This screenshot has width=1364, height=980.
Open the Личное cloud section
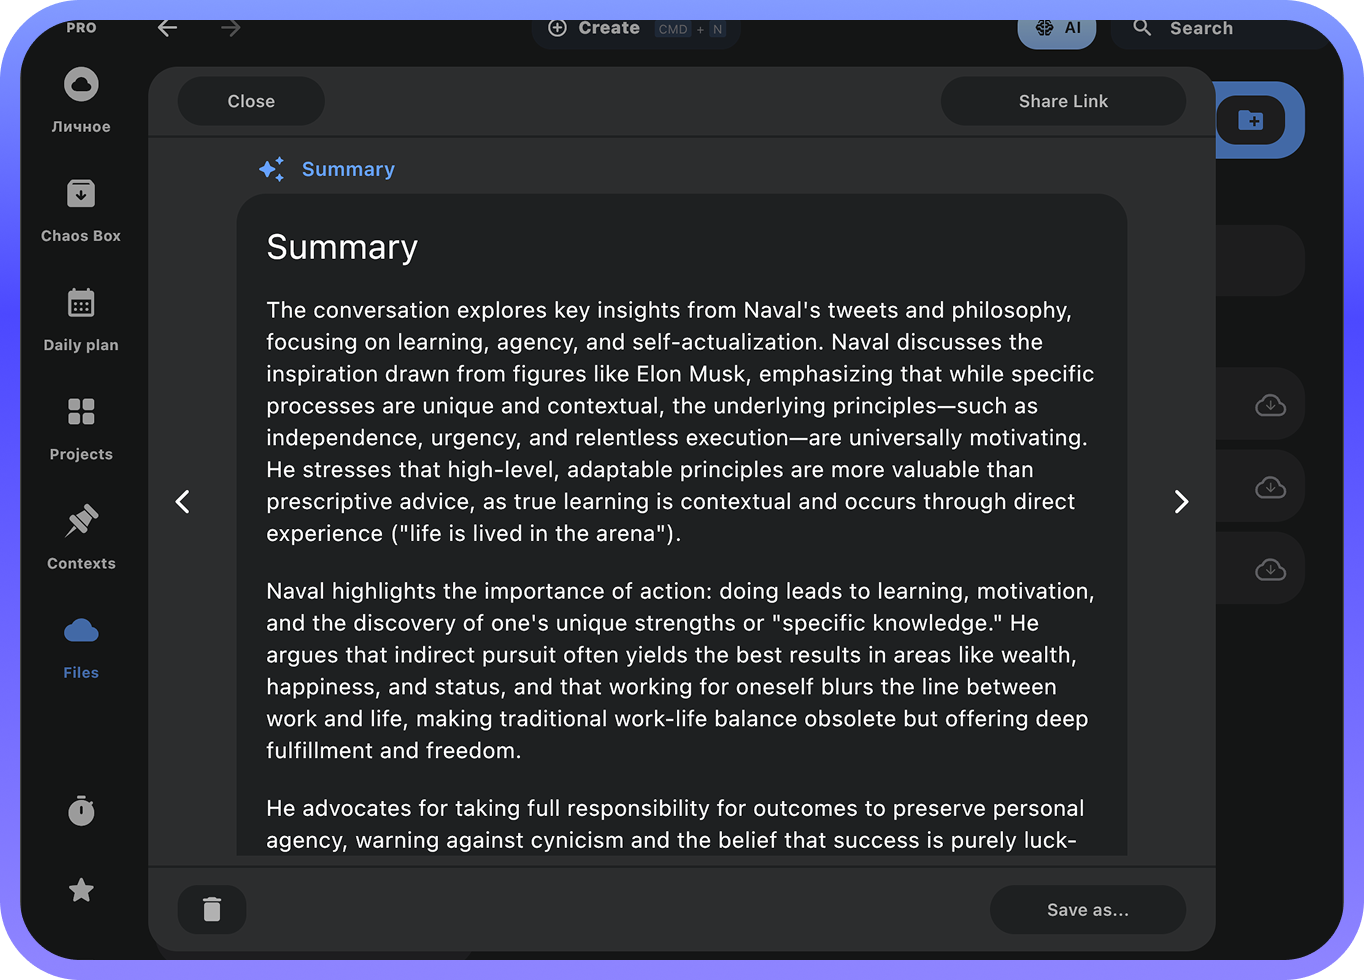tap(81, 98)
